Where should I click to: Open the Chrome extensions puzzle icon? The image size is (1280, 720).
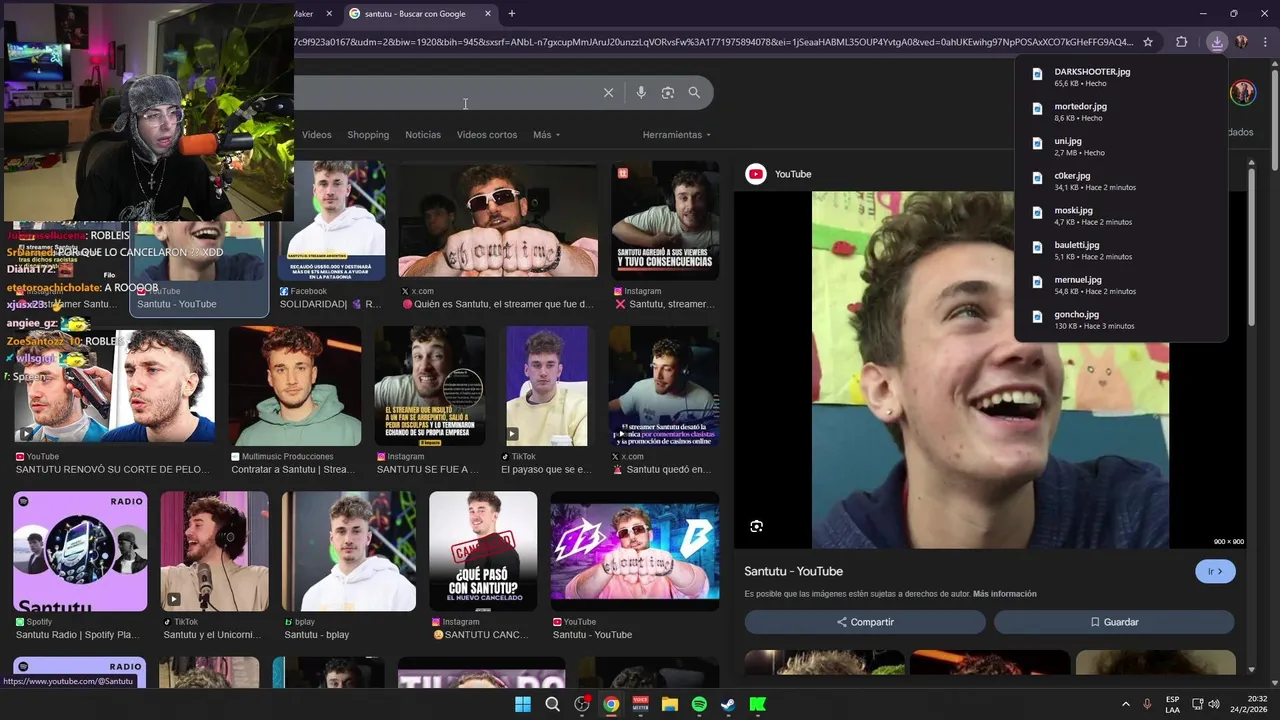coord(1182,42)
